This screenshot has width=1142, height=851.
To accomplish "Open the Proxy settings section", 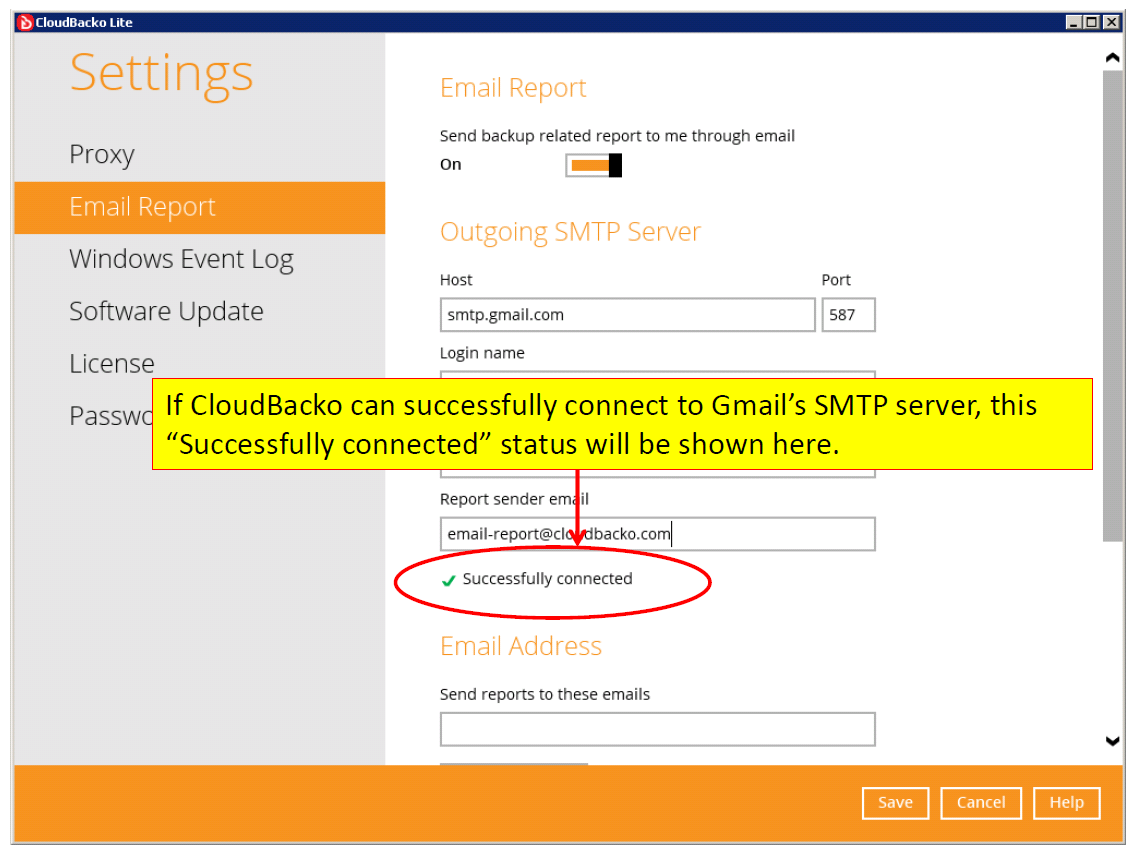I will (102, 154).
